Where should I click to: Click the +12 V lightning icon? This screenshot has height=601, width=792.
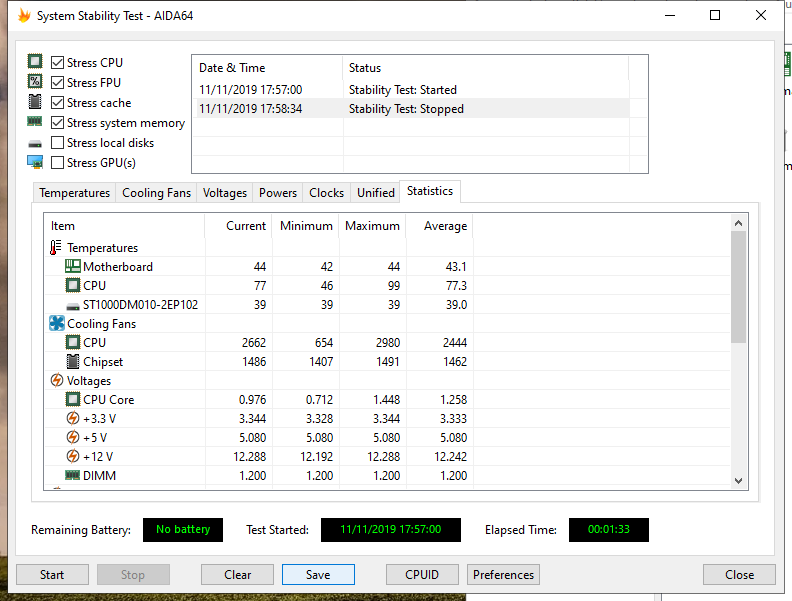click(x=73, y=456)
